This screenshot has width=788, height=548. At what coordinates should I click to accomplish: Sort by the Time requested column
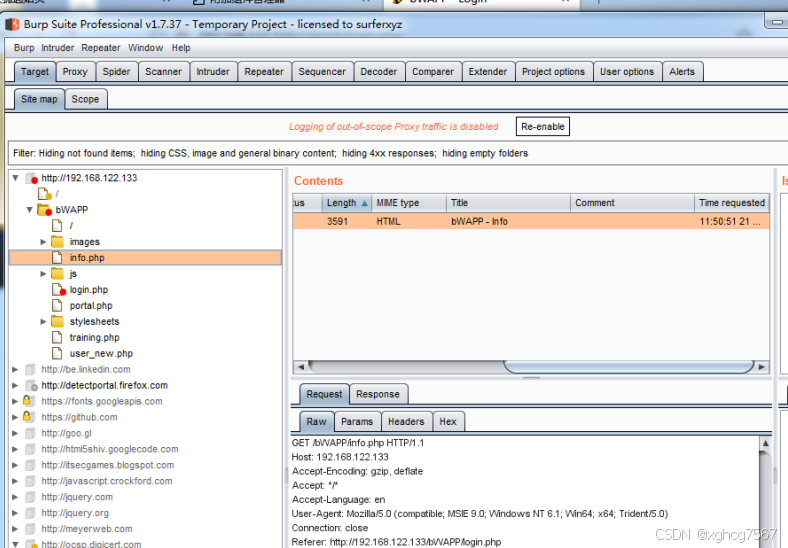pyautogui.click(x=731, y=203)
